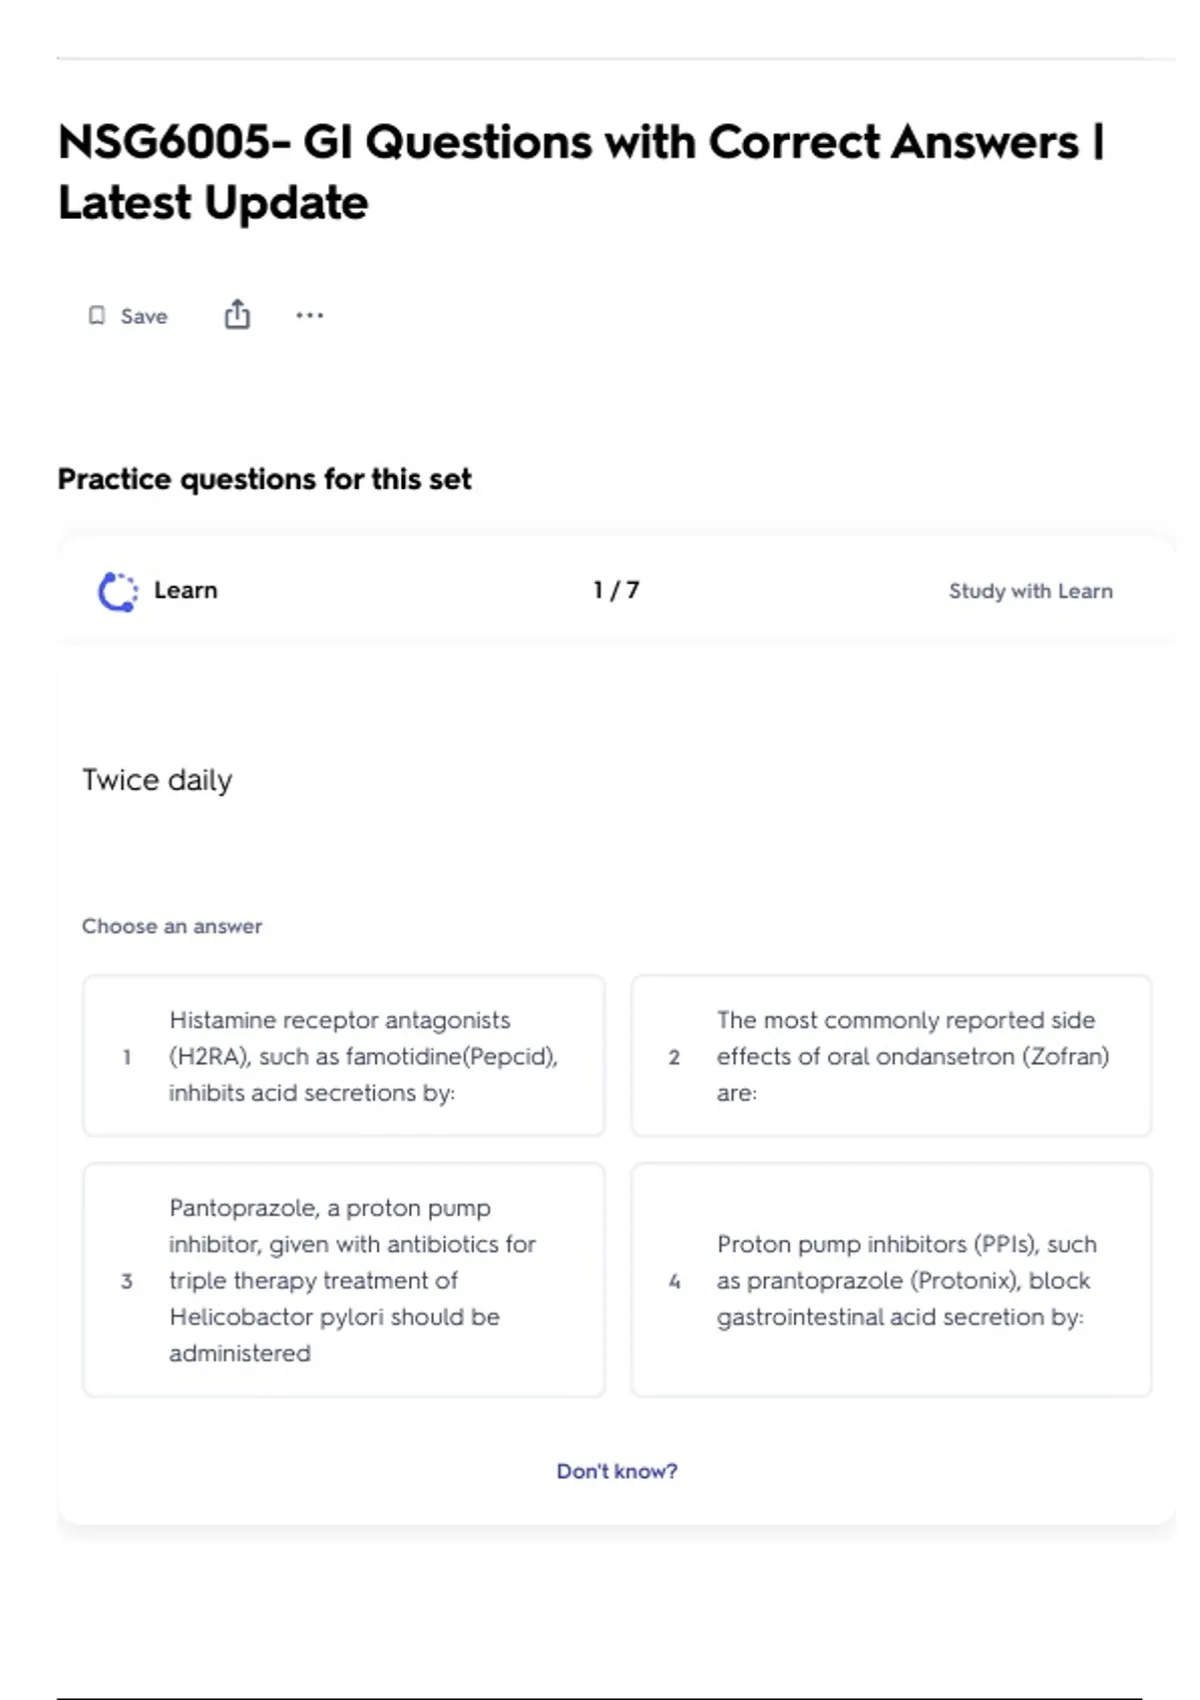
Task: Click the Twice daily prompt text
Action: [x=157, y=780]
